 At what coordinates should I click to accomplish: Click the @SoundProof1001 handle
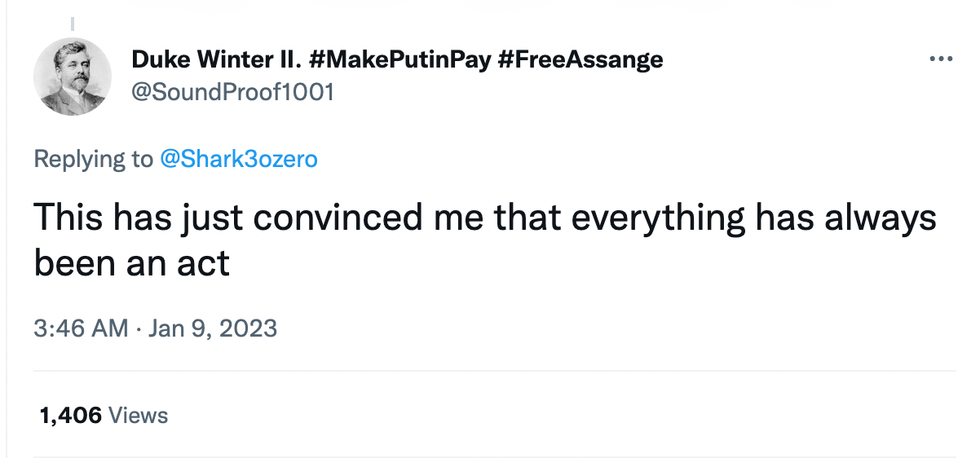click(x=232, y=93)
